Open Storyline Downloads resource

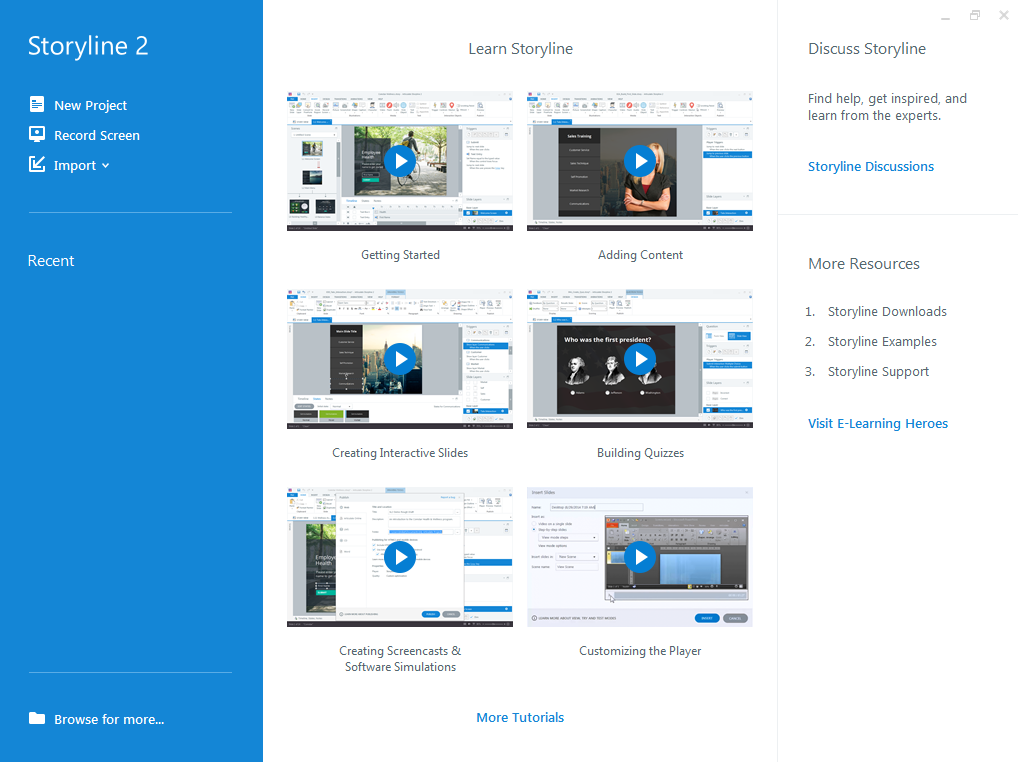pyautogui.click(x=887, y=312)
